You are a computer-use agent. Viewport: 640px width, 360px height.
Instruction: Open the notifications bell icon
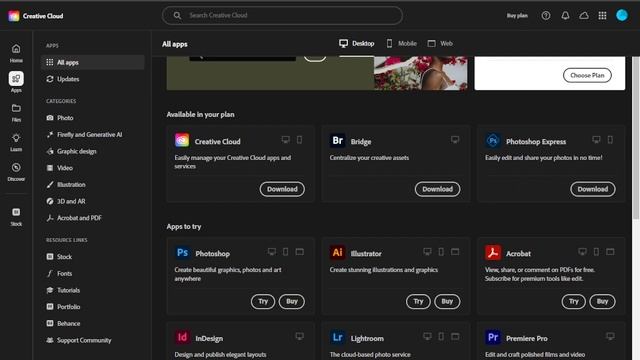565,16
